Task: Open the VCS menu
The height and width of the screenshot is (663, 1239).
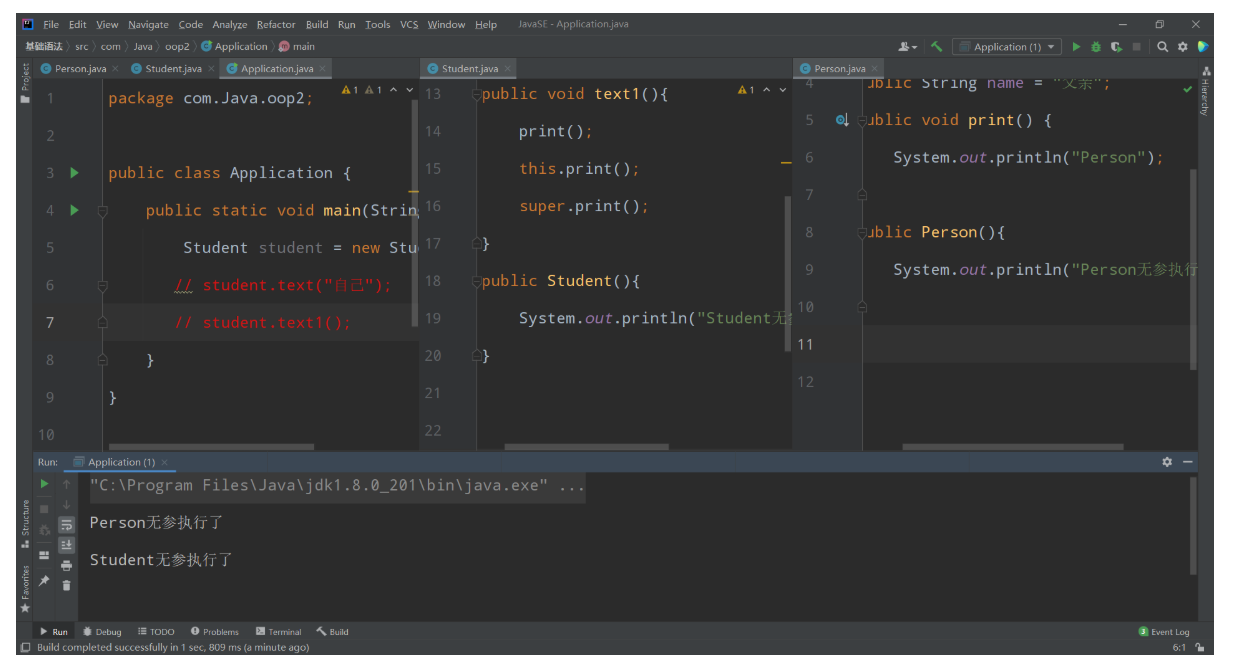Action: 409,24
